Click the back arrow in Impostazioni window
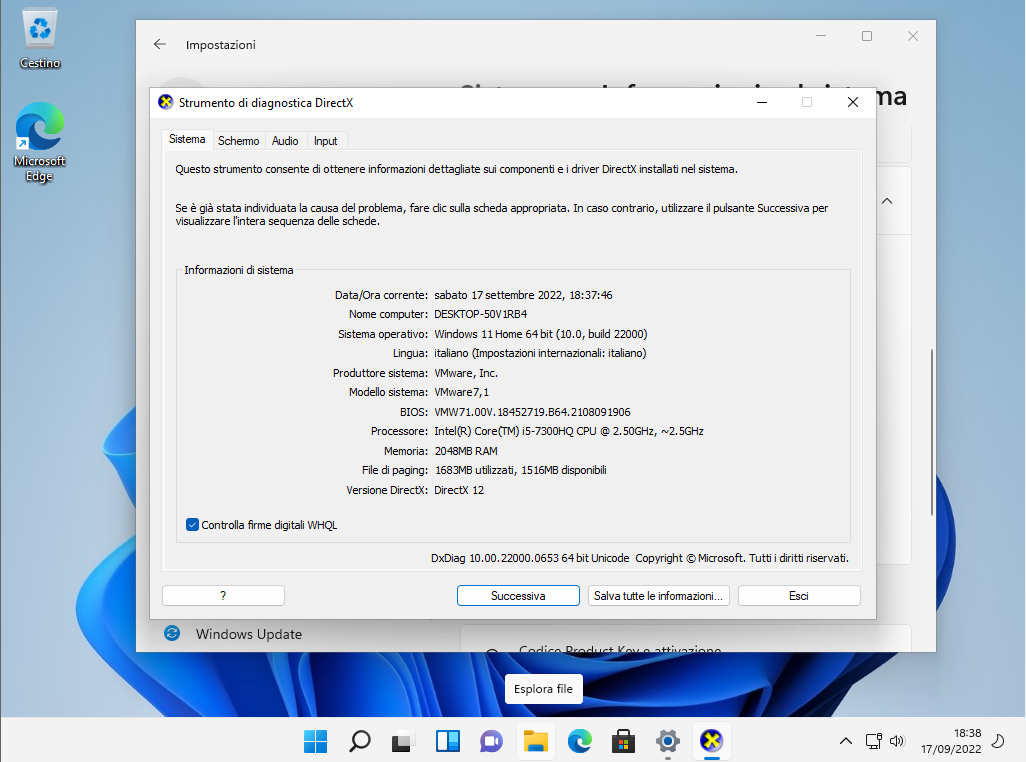The image size is (1026, 762). point(160,44)
